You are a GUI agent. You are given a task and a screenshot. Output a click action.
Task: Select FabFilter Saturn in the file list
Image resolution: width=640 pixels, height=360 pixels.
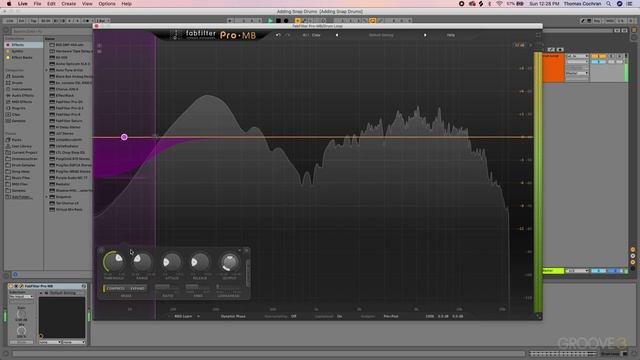tap(69, 121)
